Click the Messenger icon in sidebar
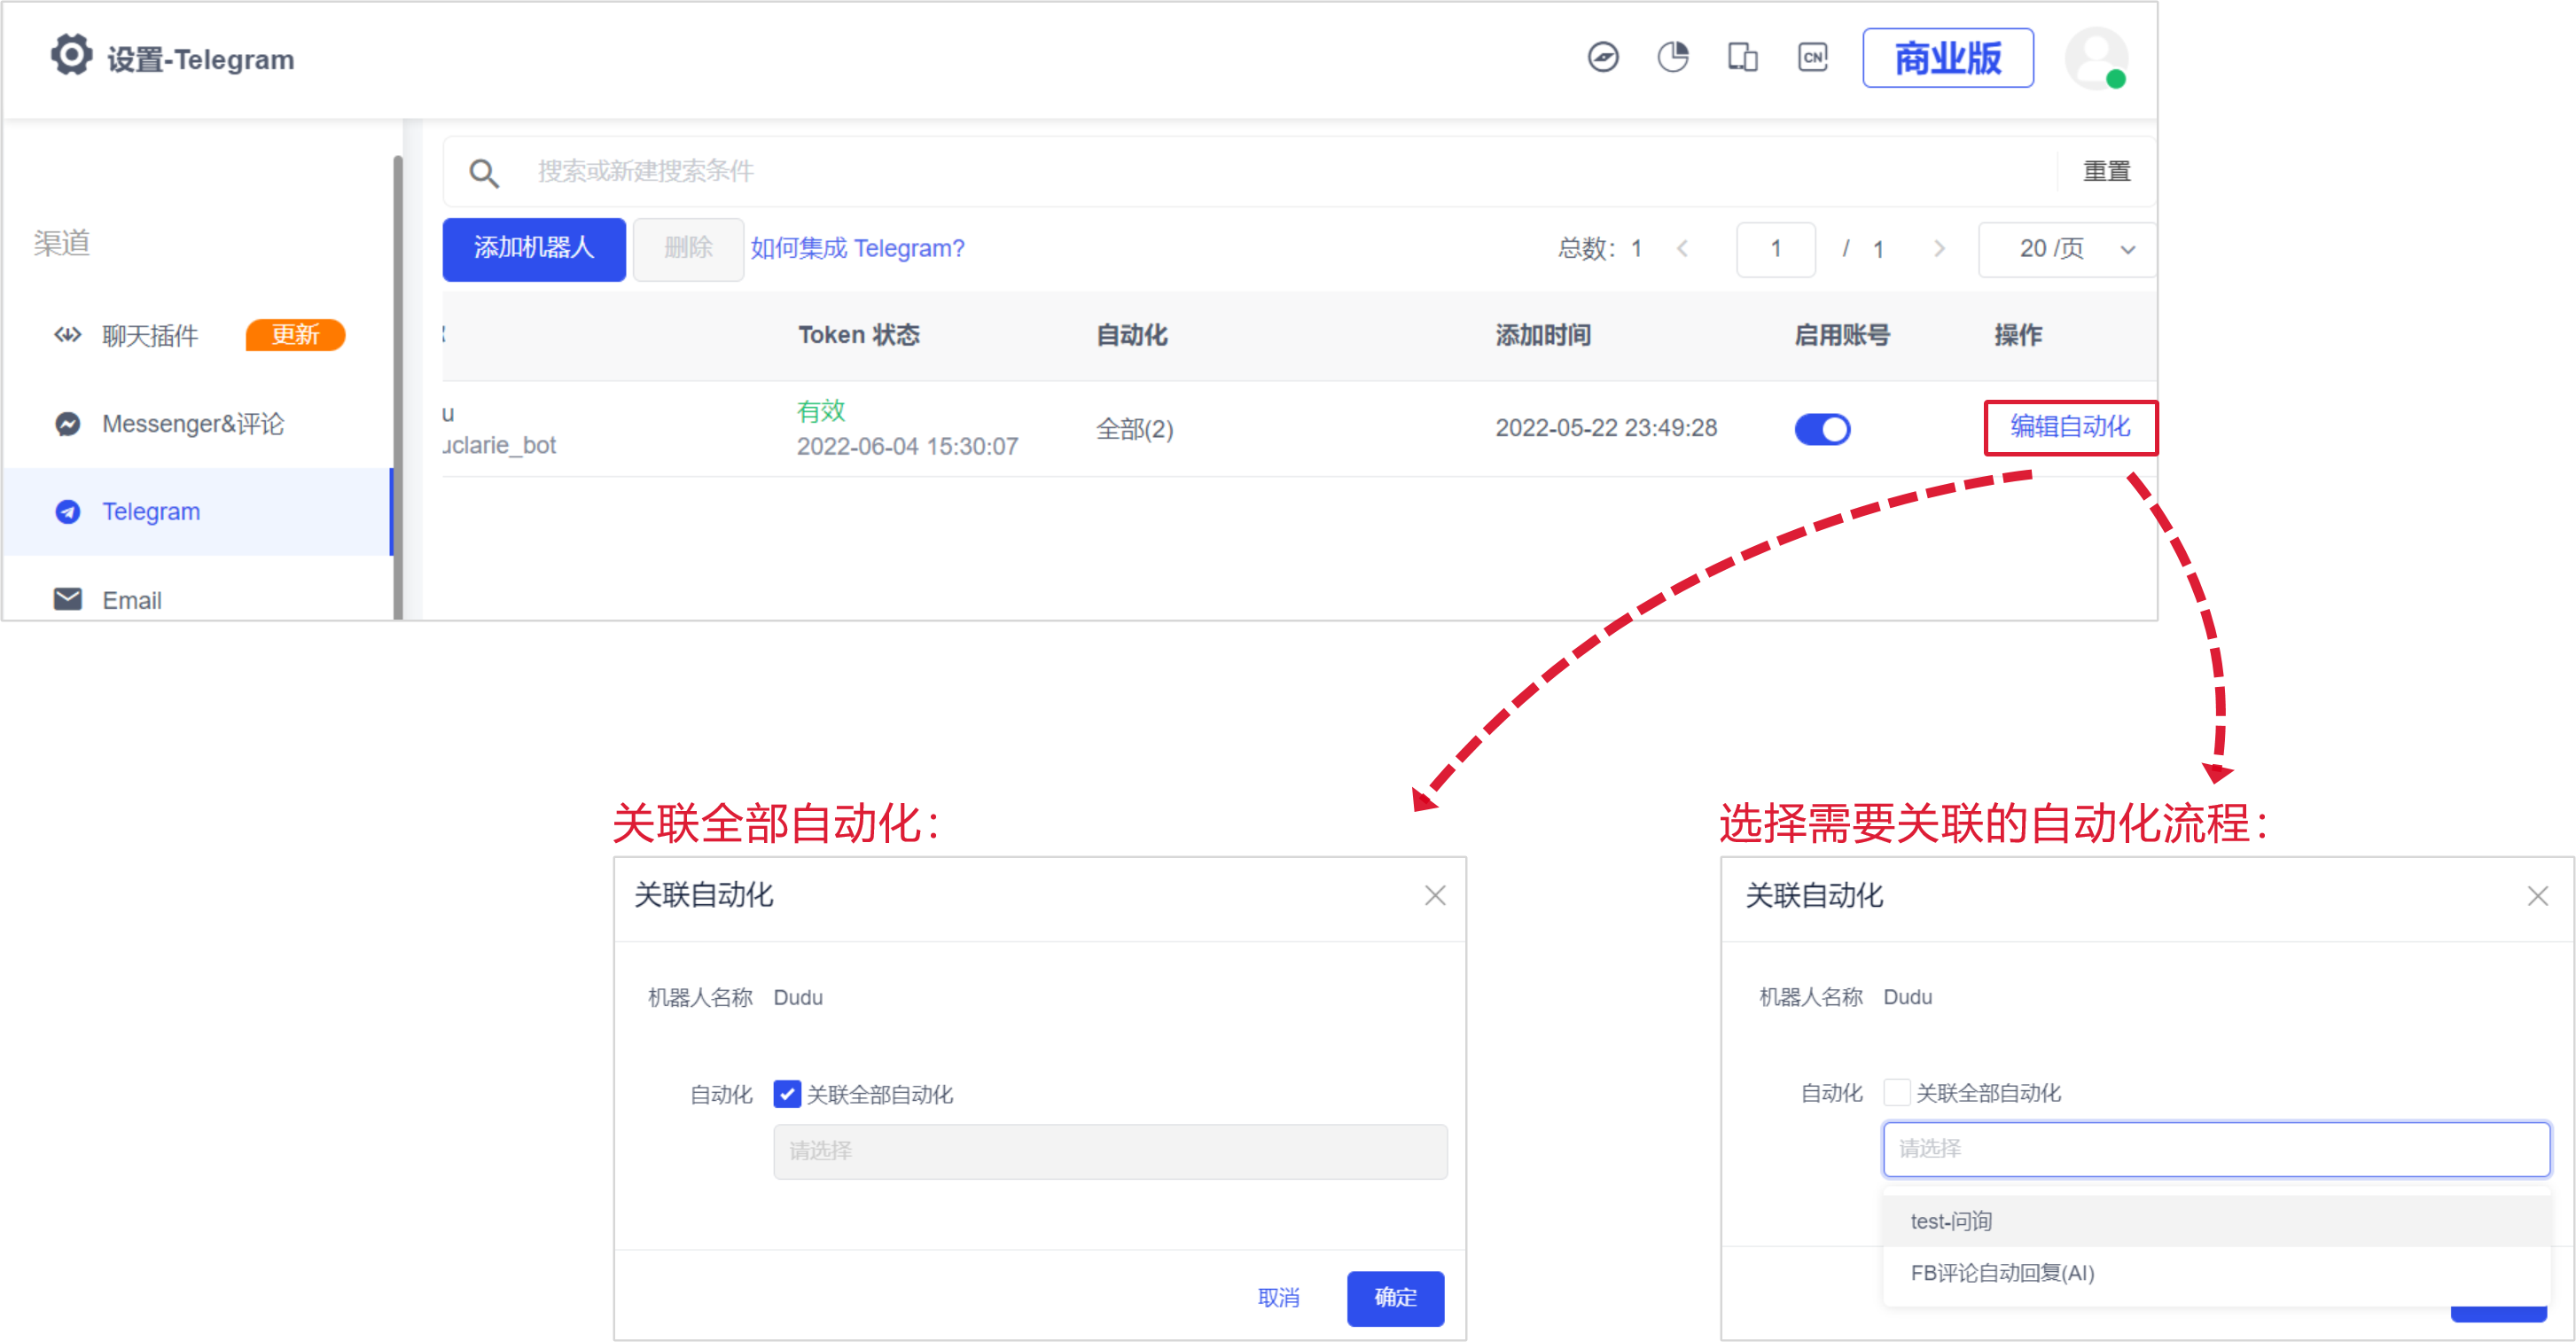 [x=67, y=424]
